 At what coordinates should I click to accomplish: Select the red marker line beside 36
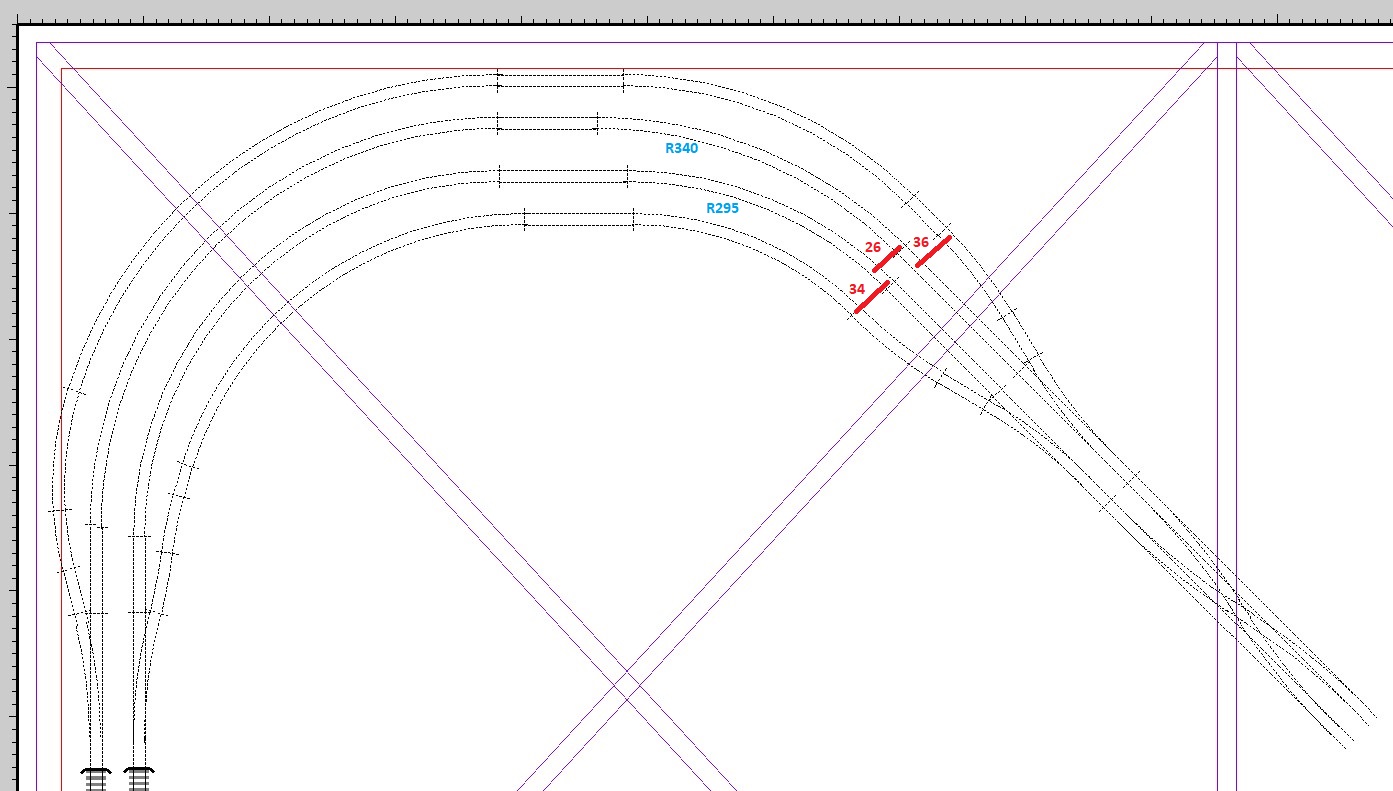pyautogui.click(x=933, y=251)
